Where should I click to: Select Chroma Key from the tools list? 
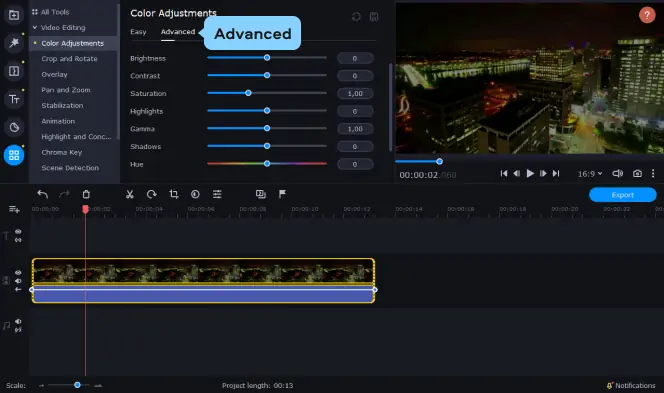tap(62, 152)
